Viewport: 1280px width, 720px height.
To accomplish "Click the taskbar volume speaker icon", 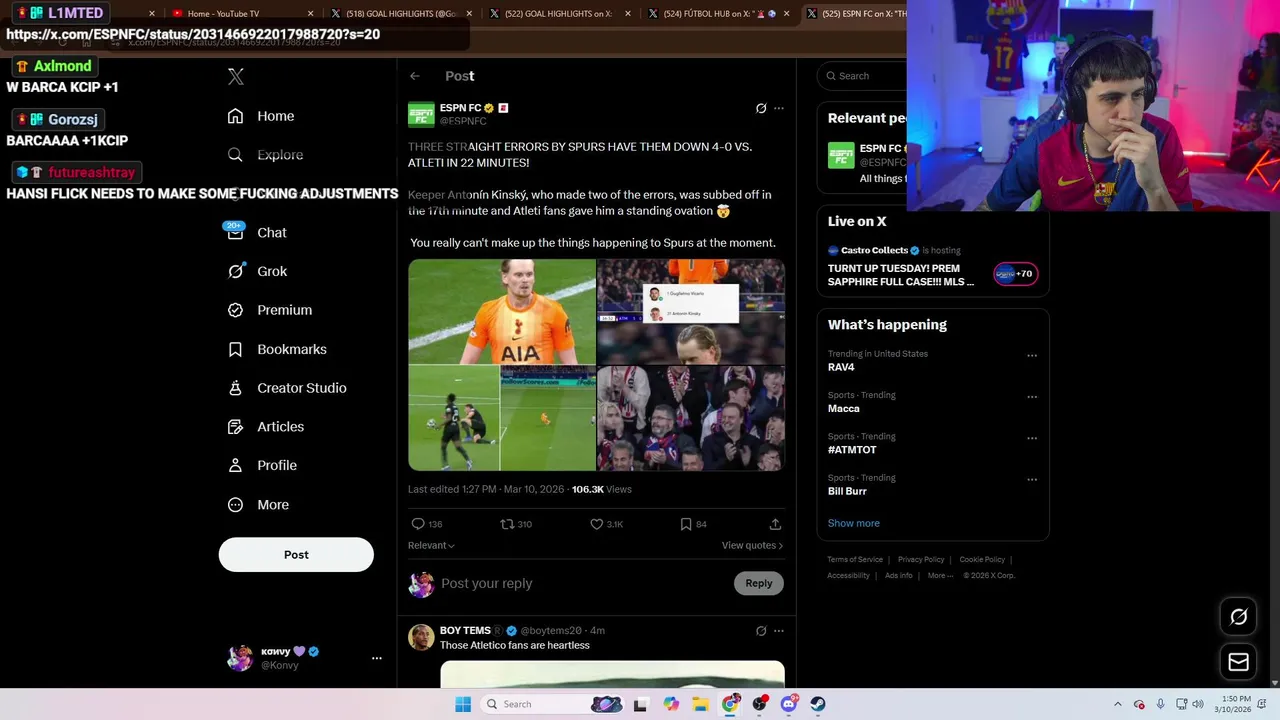I will pyautogui.click(x=1198, y=704).
